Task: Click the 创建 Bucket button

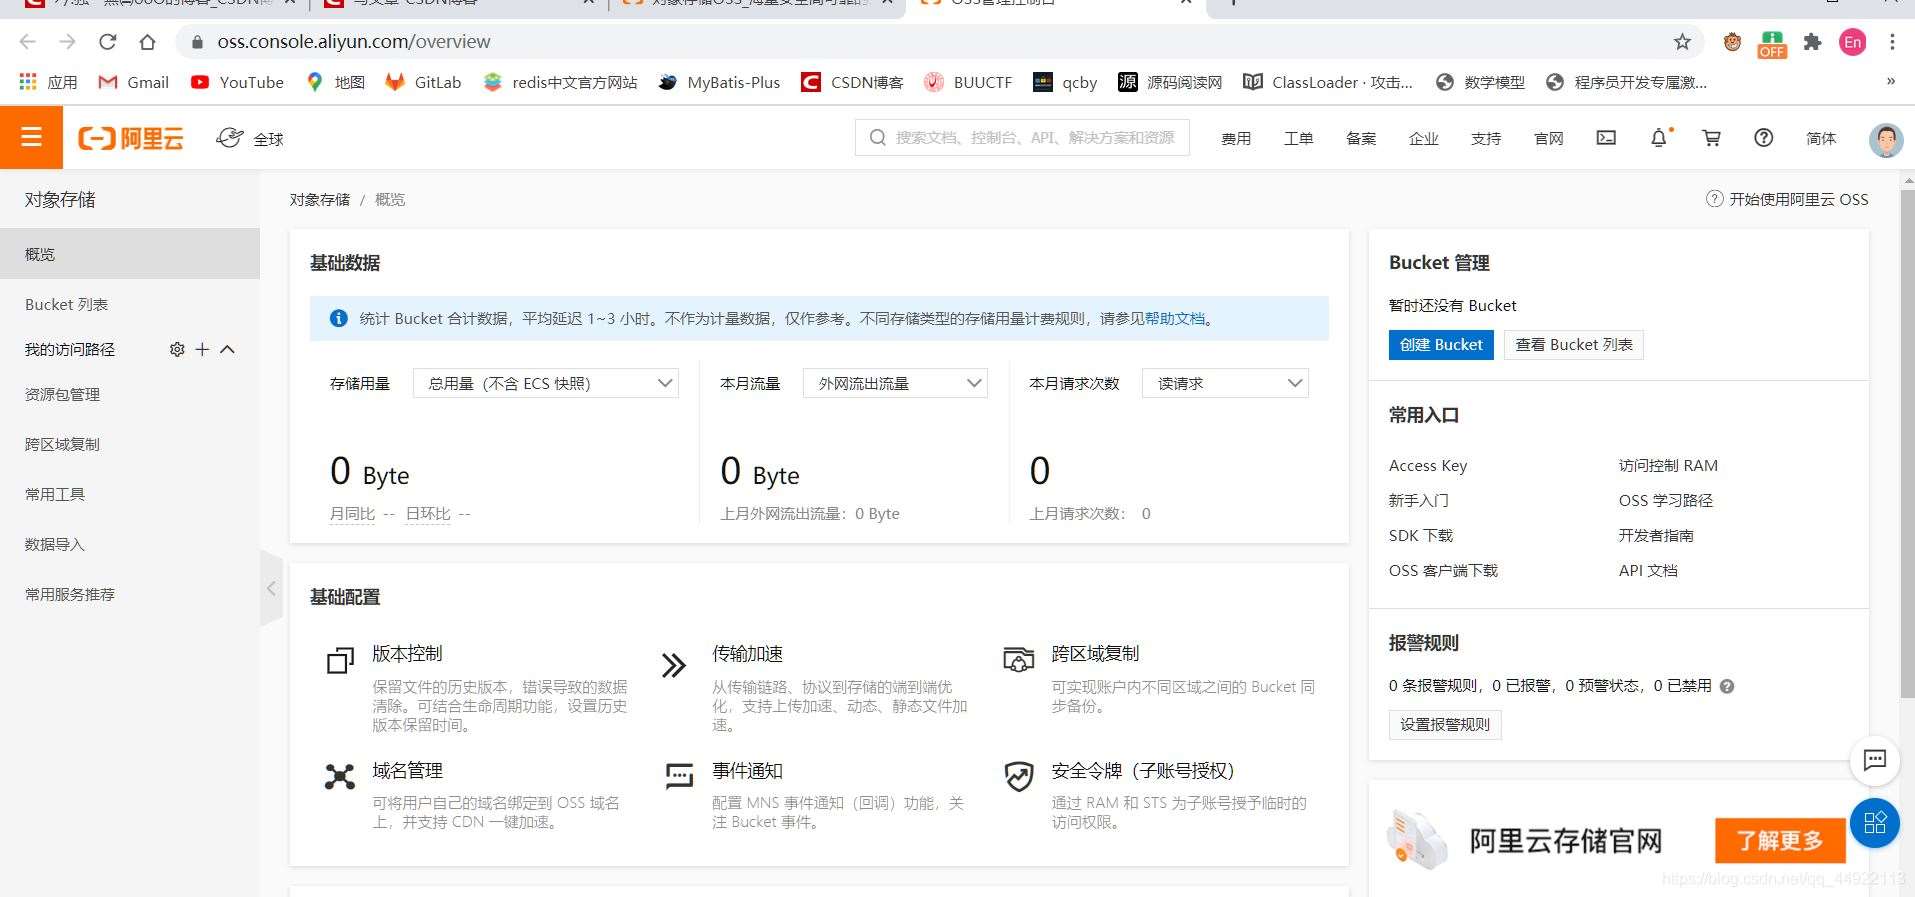Action: pos(1440,344)
